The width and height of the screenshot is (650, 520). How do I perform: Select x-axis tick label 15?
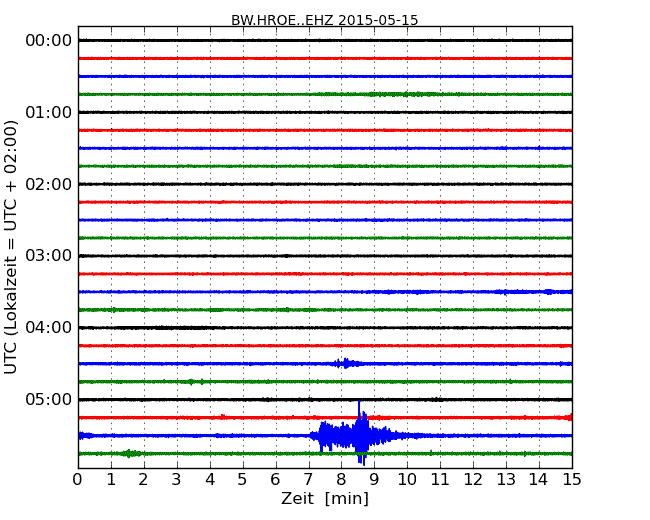click(572, 480)
